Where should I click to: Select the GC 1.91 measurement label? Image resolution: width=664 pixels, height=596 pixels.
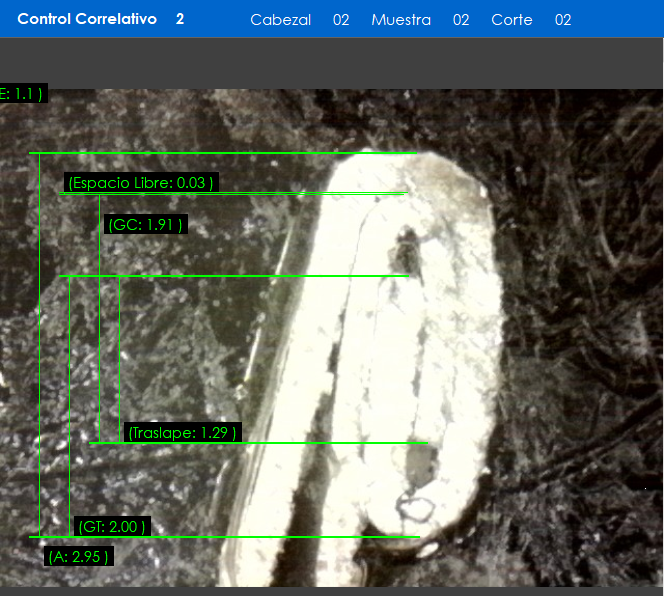coord(145,225)
